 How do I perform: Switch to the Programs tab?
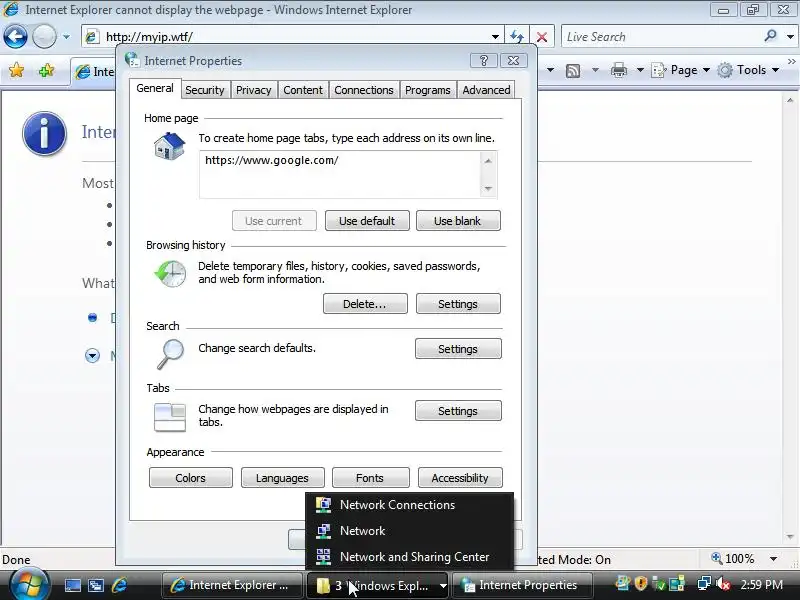click(428, 90)
